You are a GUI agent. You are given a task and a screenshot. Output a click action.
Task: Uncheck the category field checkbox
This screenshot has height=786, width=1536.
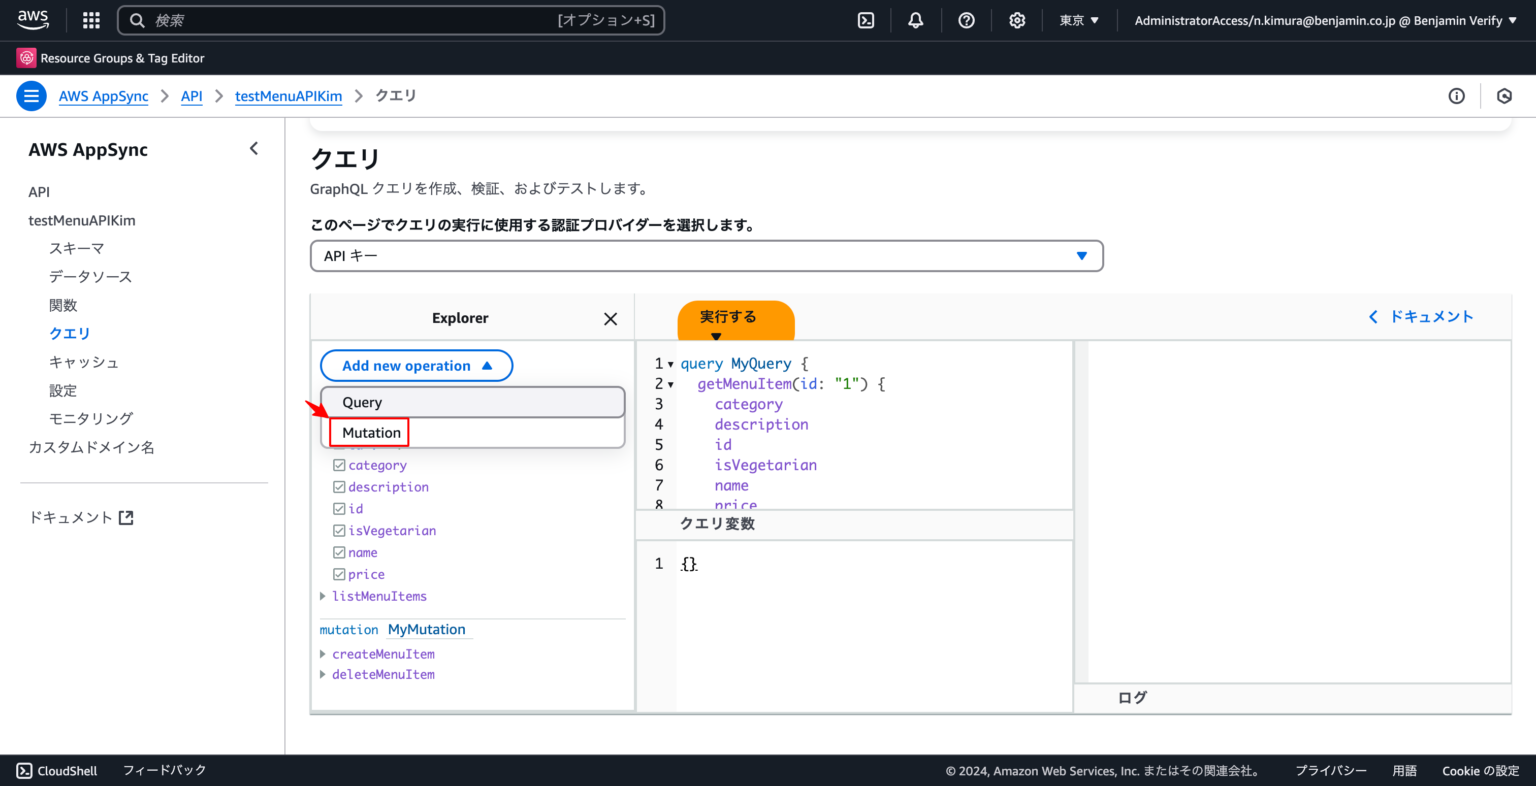point(339,465)
